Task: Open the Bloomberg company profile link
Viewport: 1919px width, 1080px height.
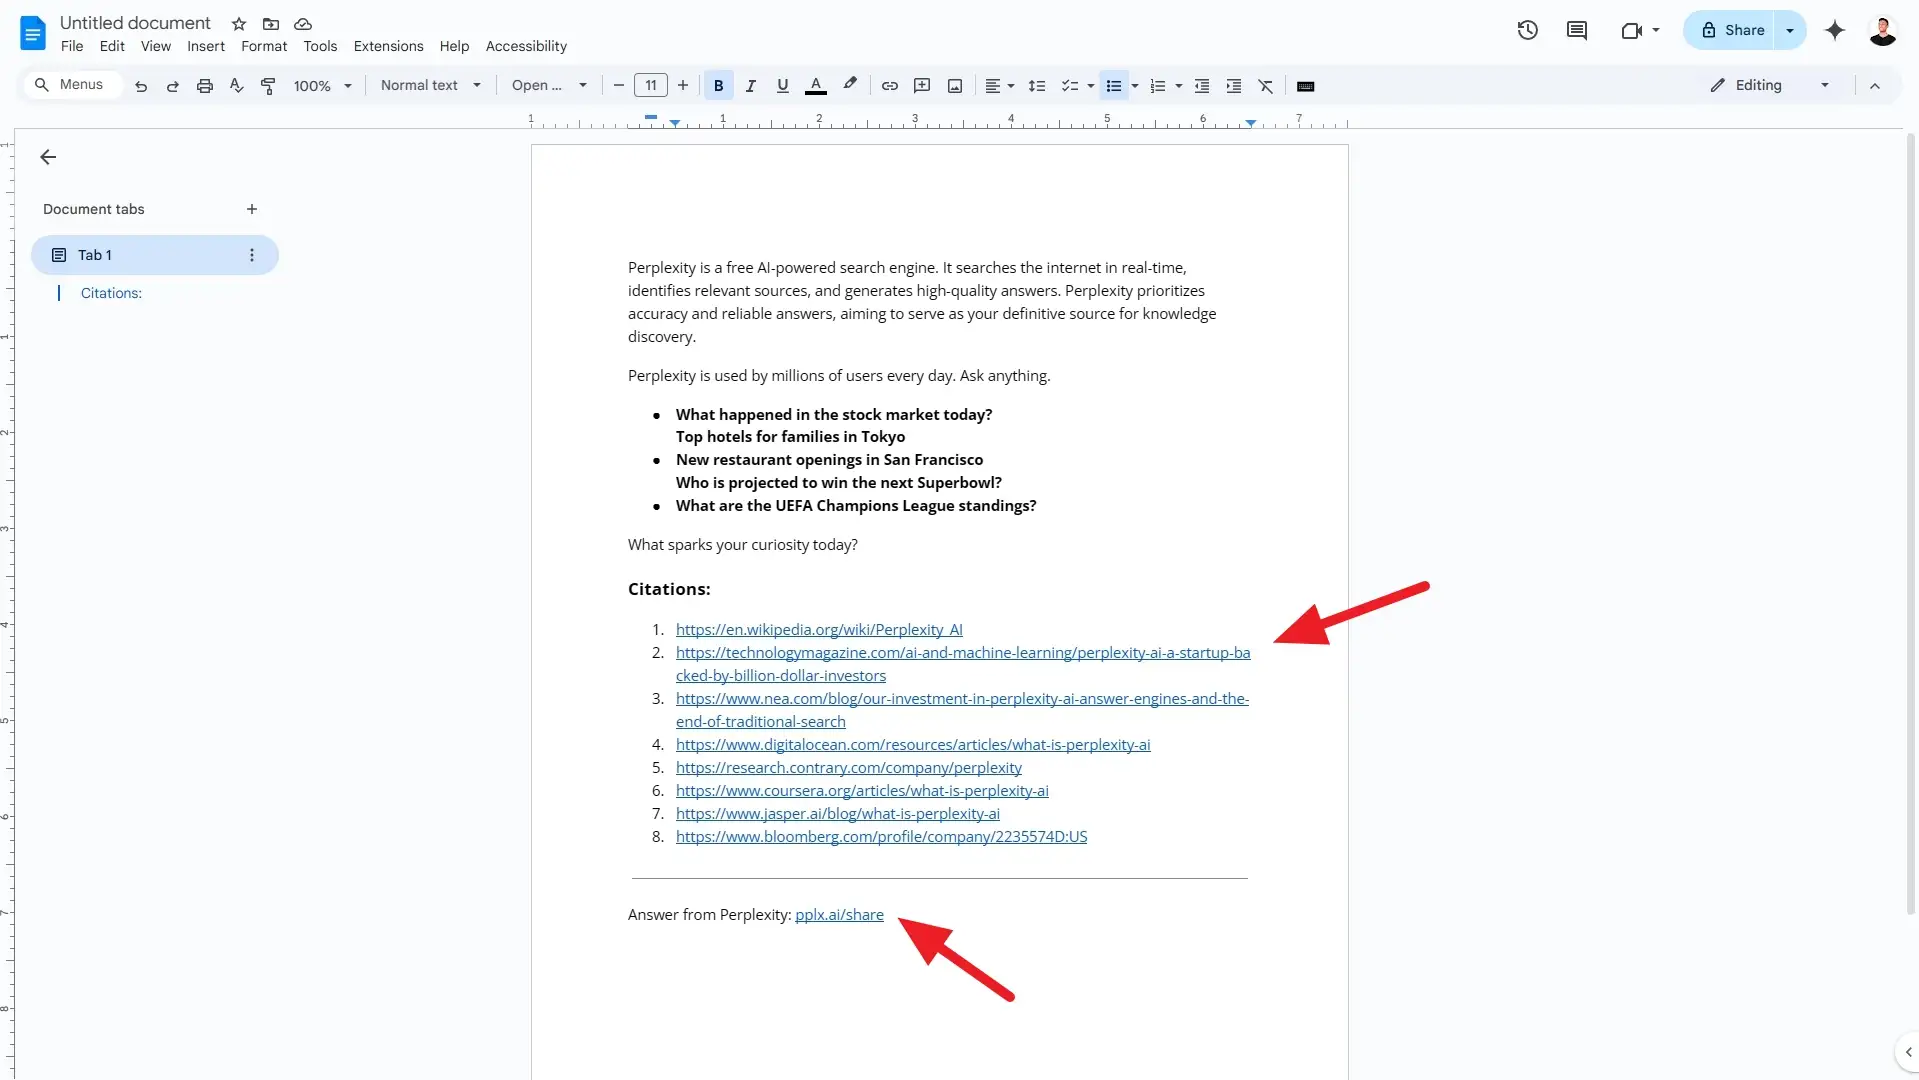Action: [881, 836]
